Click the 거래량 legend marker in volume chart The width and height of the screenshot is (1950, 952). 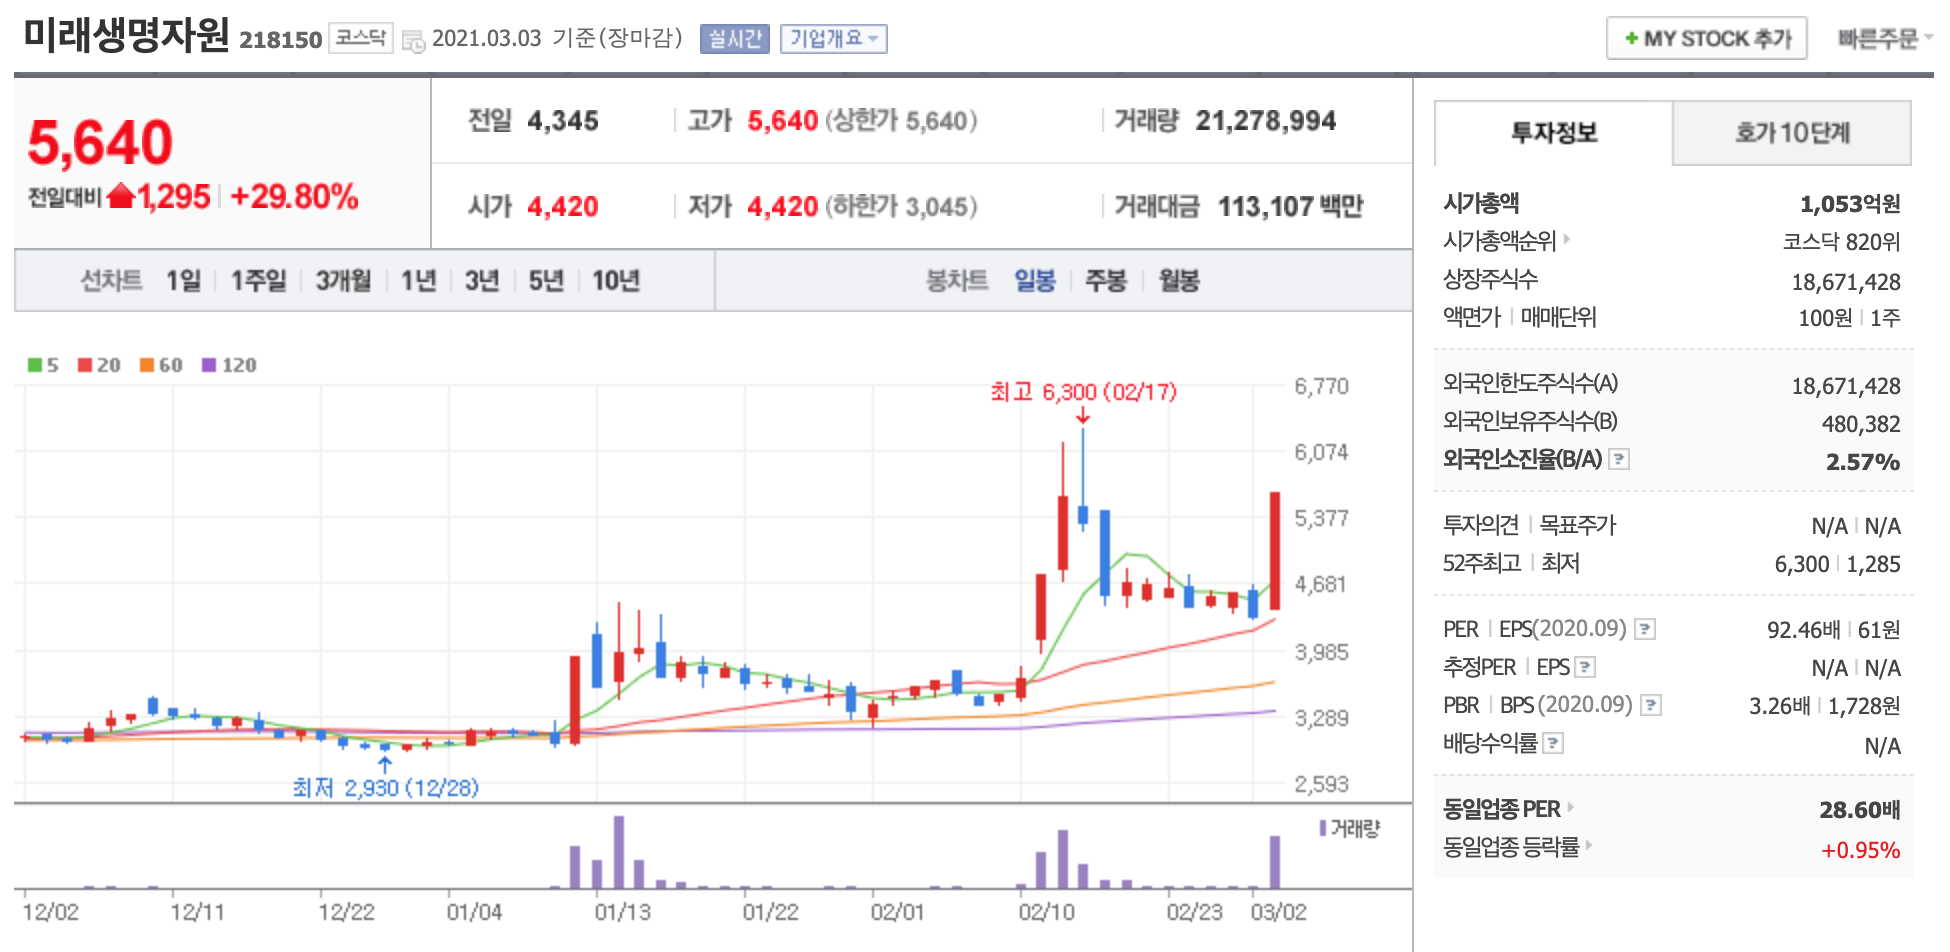(1322, 828)
